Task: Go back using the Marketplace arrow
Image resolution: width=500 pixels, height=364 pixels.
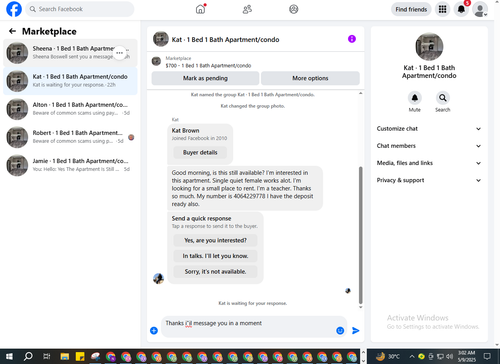Action: [12, 31]
